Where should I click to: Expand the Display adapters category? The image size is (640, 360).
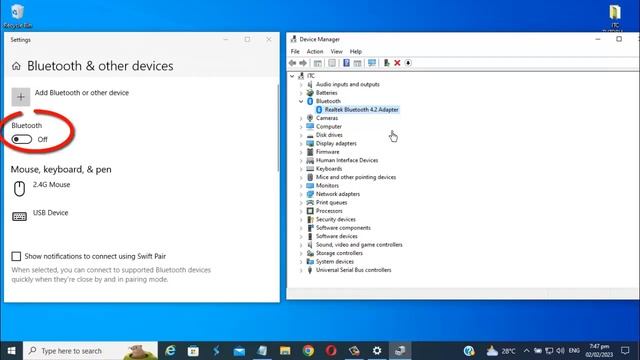point(301,144)
